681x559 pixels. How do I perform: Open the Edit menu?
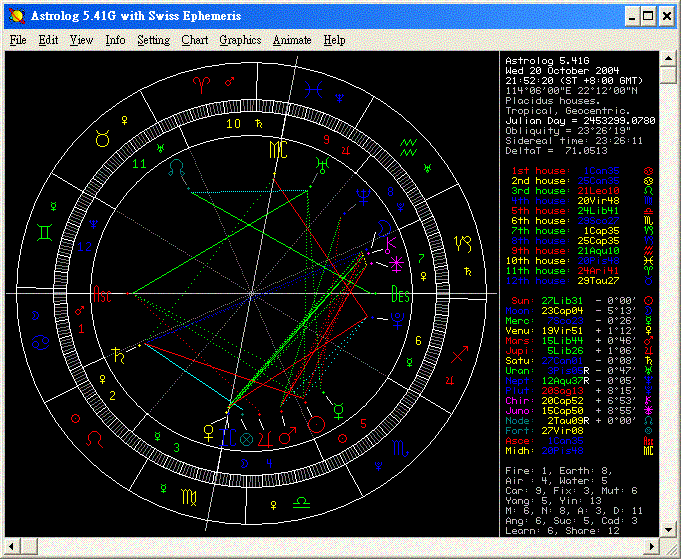(x=48, y=40)
